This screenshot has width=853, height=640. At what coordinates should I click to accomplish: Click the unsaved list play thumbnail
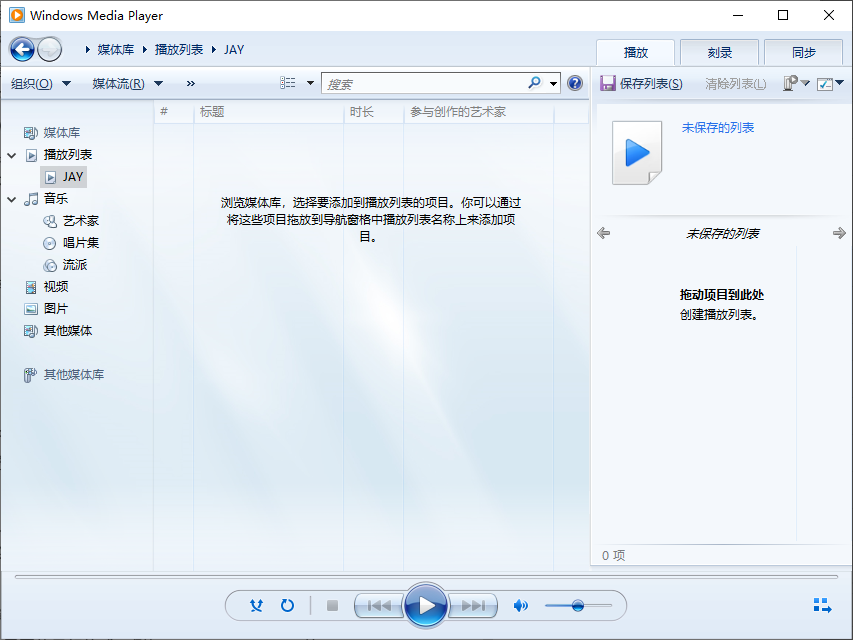pyautogui.click(x=637, y=153)
